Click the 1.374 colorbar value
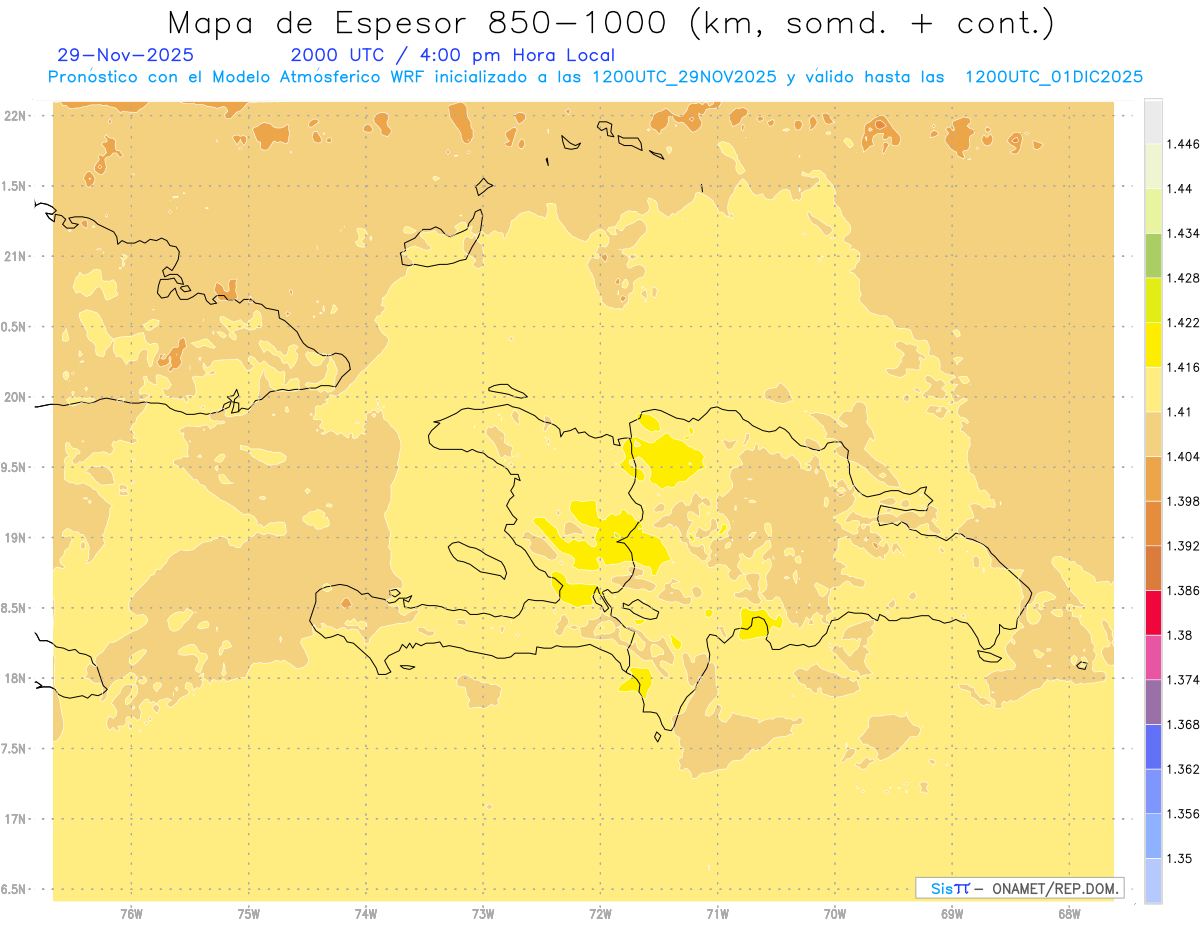Viewport: 1200px width, 927px height. click(x=1183, y=680)
